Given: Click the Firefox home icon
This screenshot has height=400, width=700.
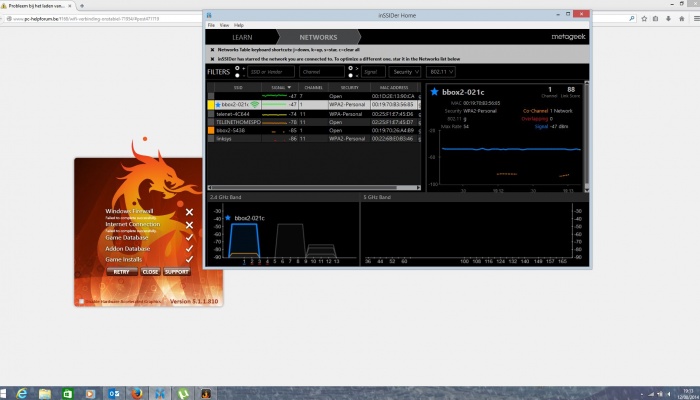Looking at the screenshot, I should pos(682,19).
